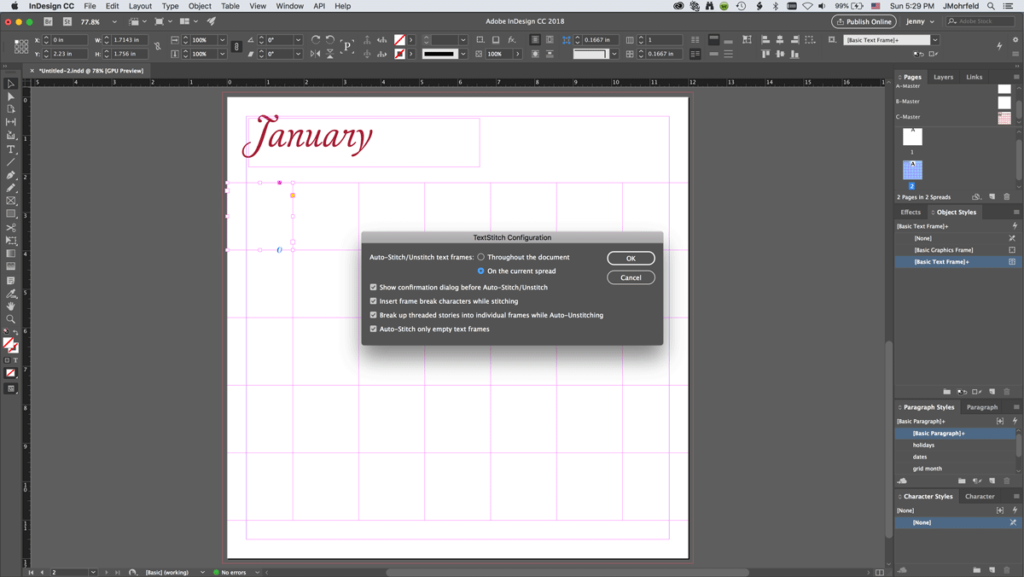Screen dimensions: 1024x577
Task: Select the Pen tool
Action: [x=11, y=175]
